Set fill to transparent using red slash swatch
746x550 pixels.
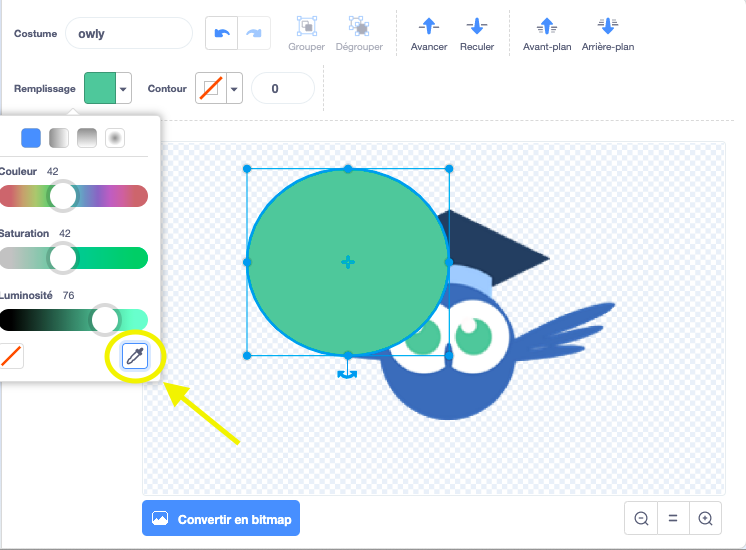[11, 356]
